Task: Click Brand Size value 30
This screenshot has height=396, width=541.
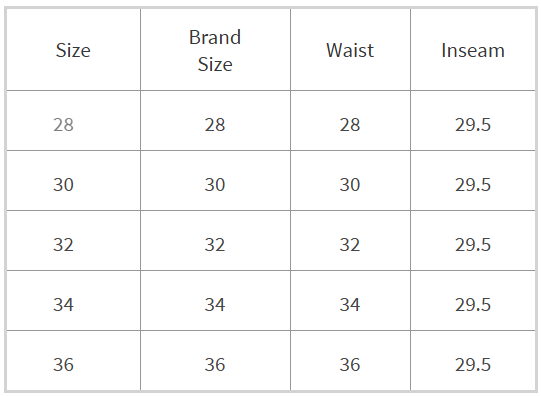Action: pos(215,185)
